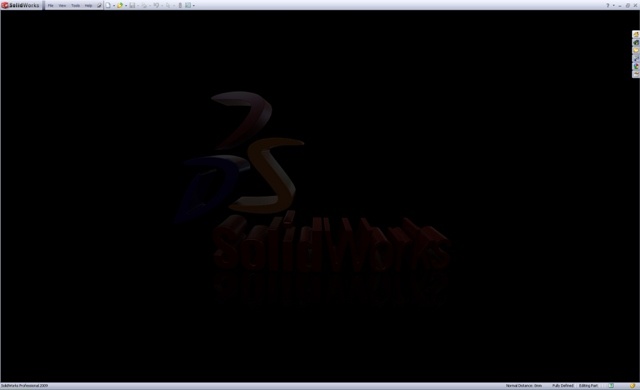Image resolution: width=640 pixels, height=390 pixels.
Task: Click the green status bar icon
Action: point(611,386)
